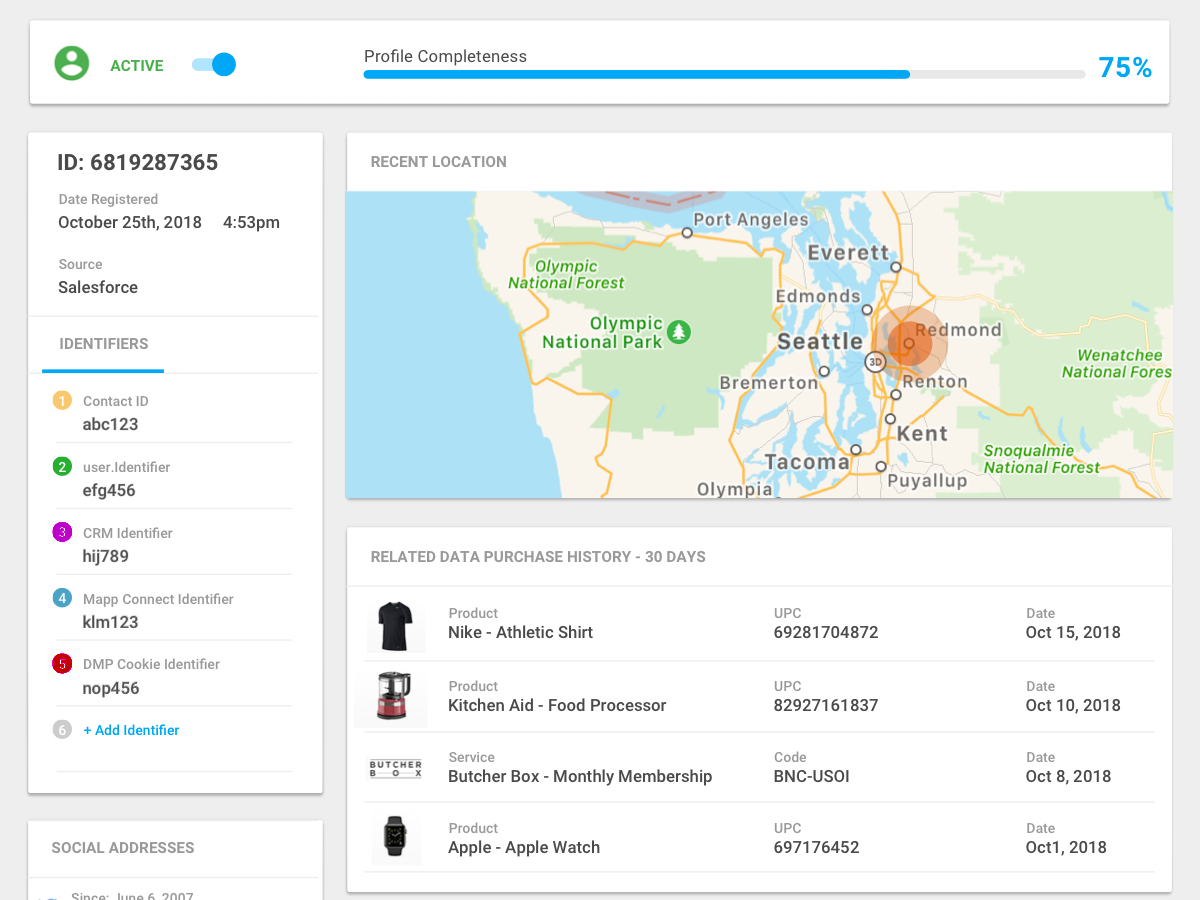Click the yellow number 1 Contact ID badge

[x=62, y=401]
